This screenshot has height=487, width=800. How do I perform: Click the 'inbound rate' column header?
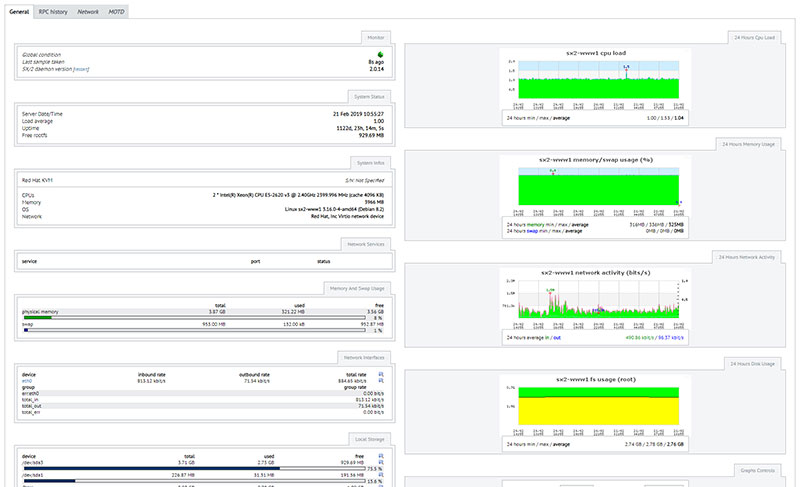152,375
